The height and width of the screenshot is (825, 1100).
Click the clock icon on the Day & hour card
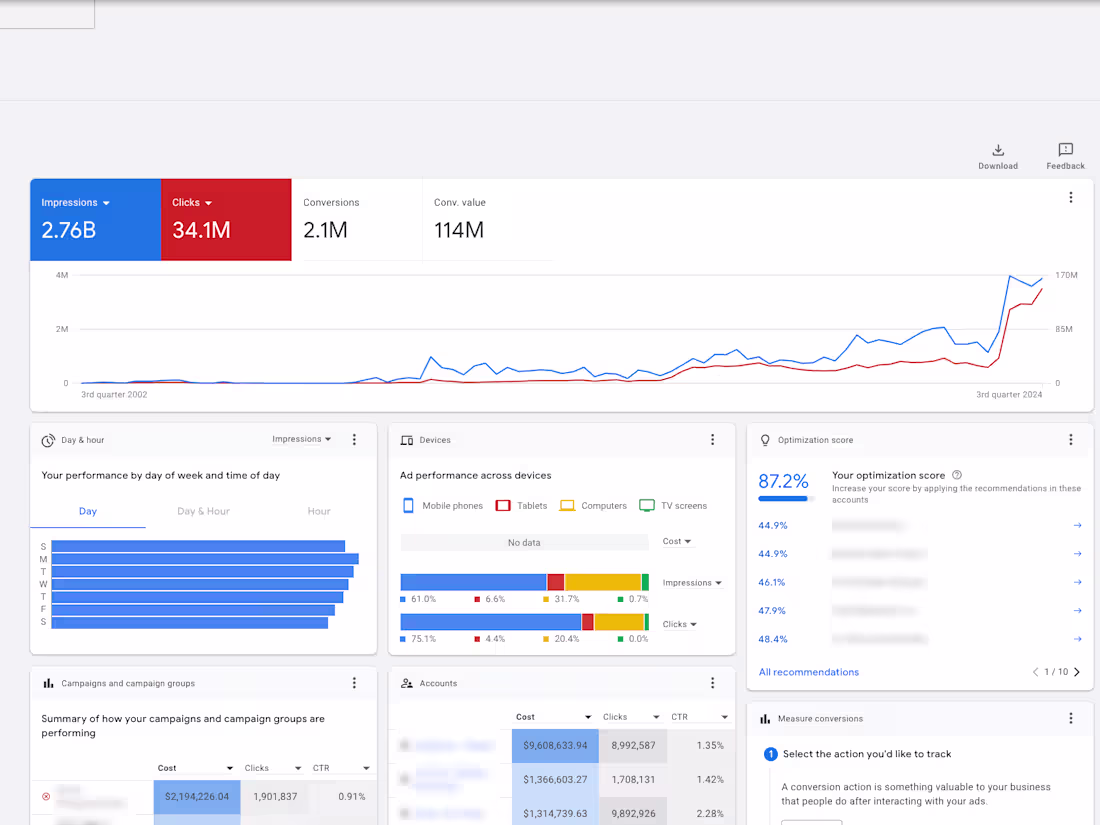point(48,440)
